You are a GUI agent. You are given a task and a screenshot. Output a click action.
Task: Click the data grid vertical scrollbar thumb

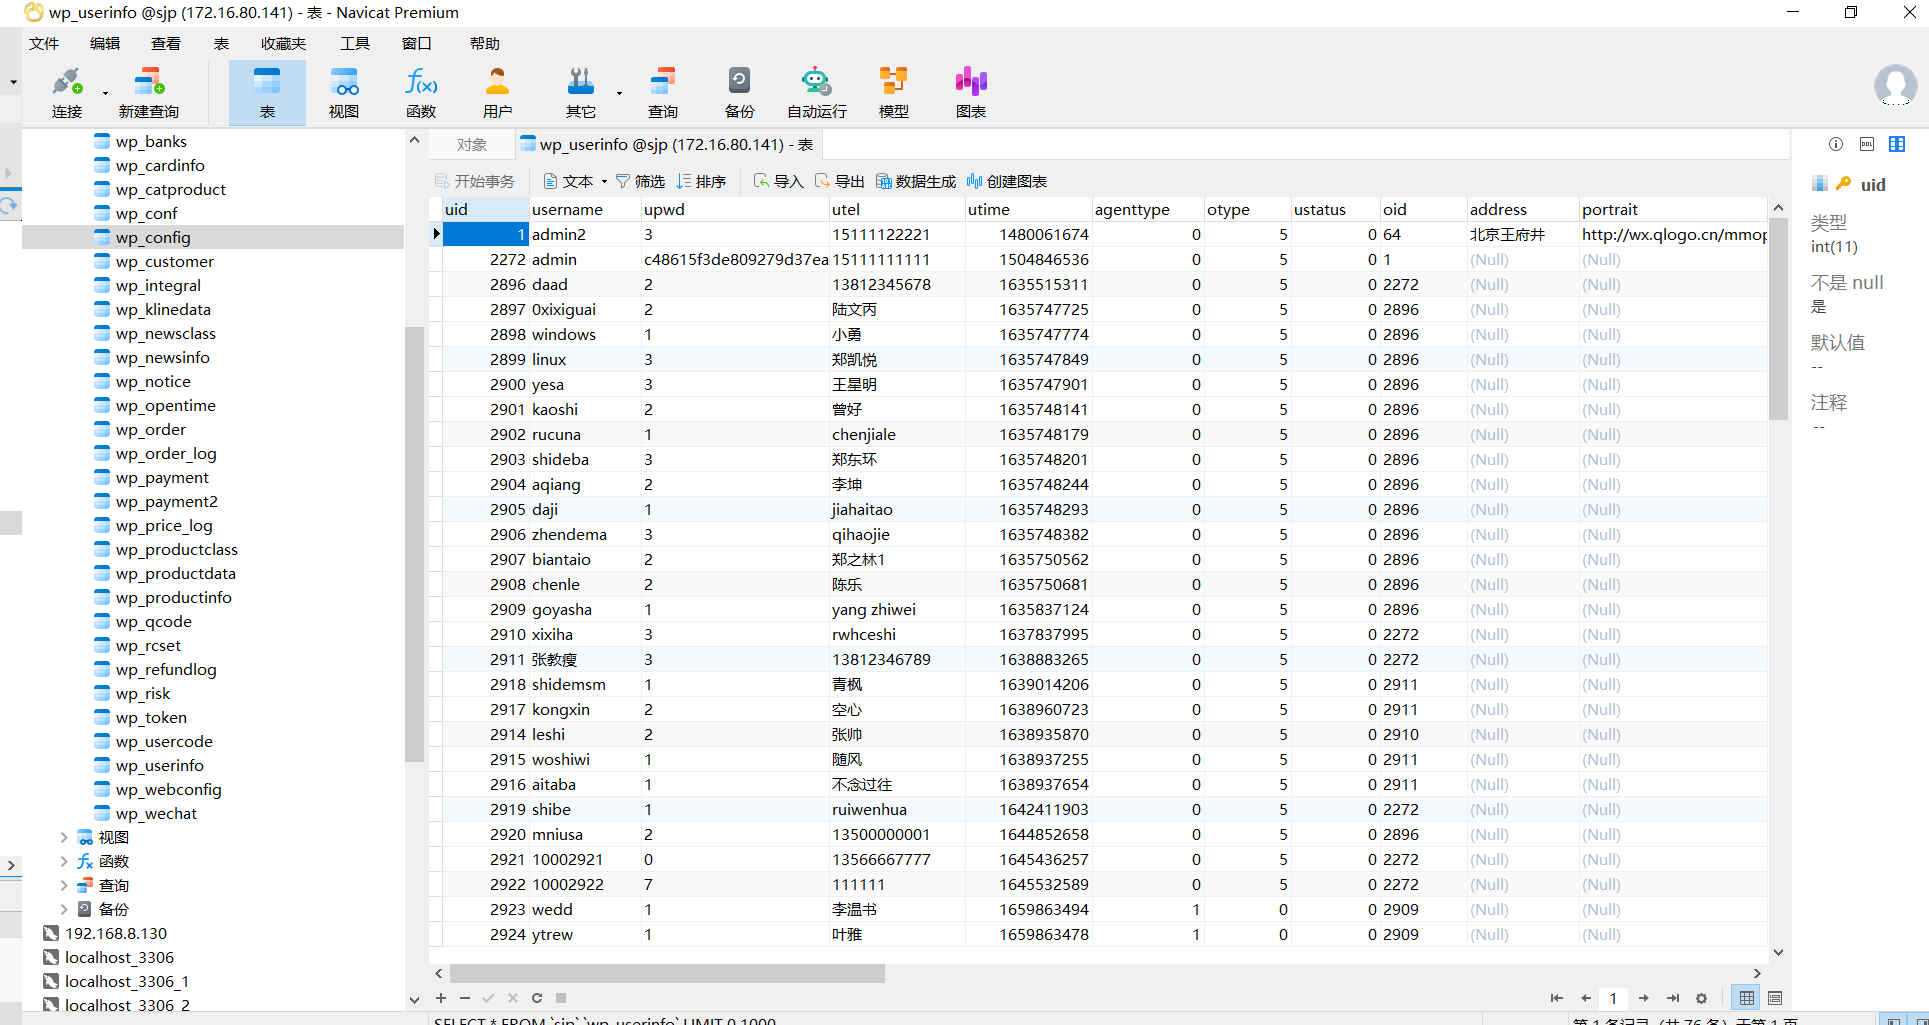click(1778, 319)
